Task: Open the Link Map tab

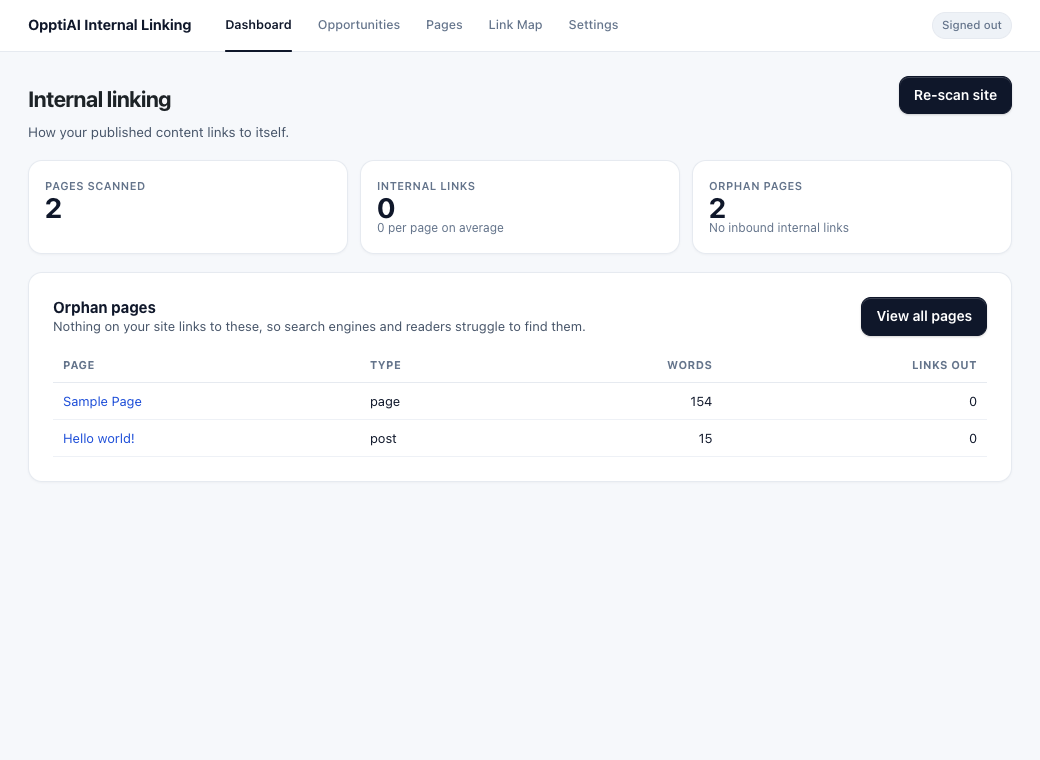Action: (515, 25)
